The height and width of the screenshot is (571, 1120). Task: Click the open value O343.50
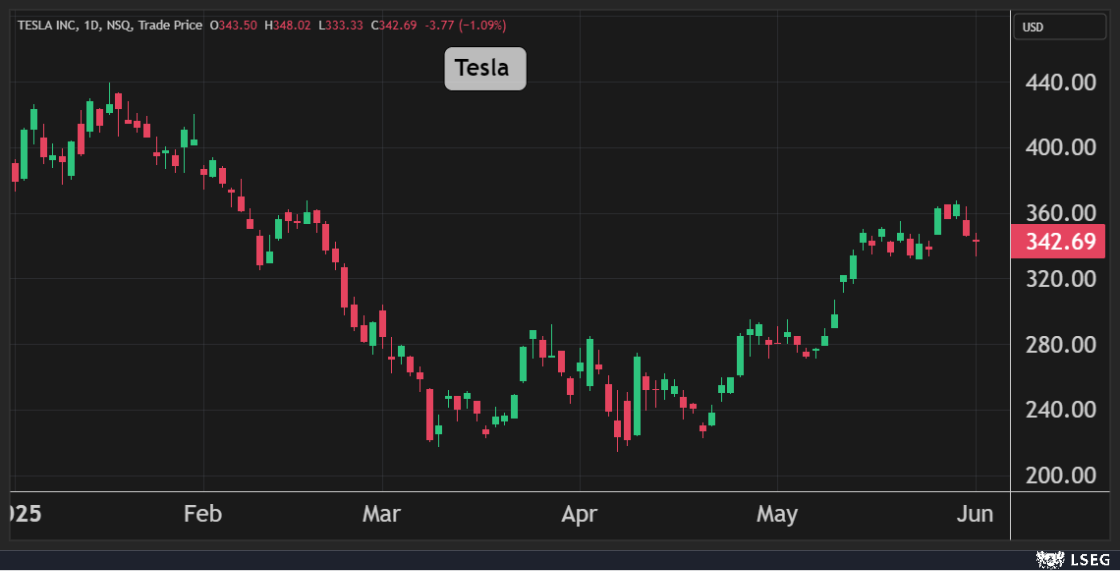click(x=233, y=25)
